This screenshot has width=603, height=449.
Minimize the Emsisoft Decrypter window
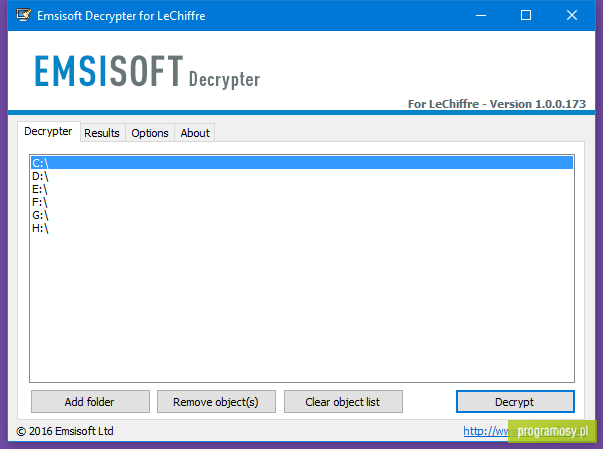click(x=481, y=15)
